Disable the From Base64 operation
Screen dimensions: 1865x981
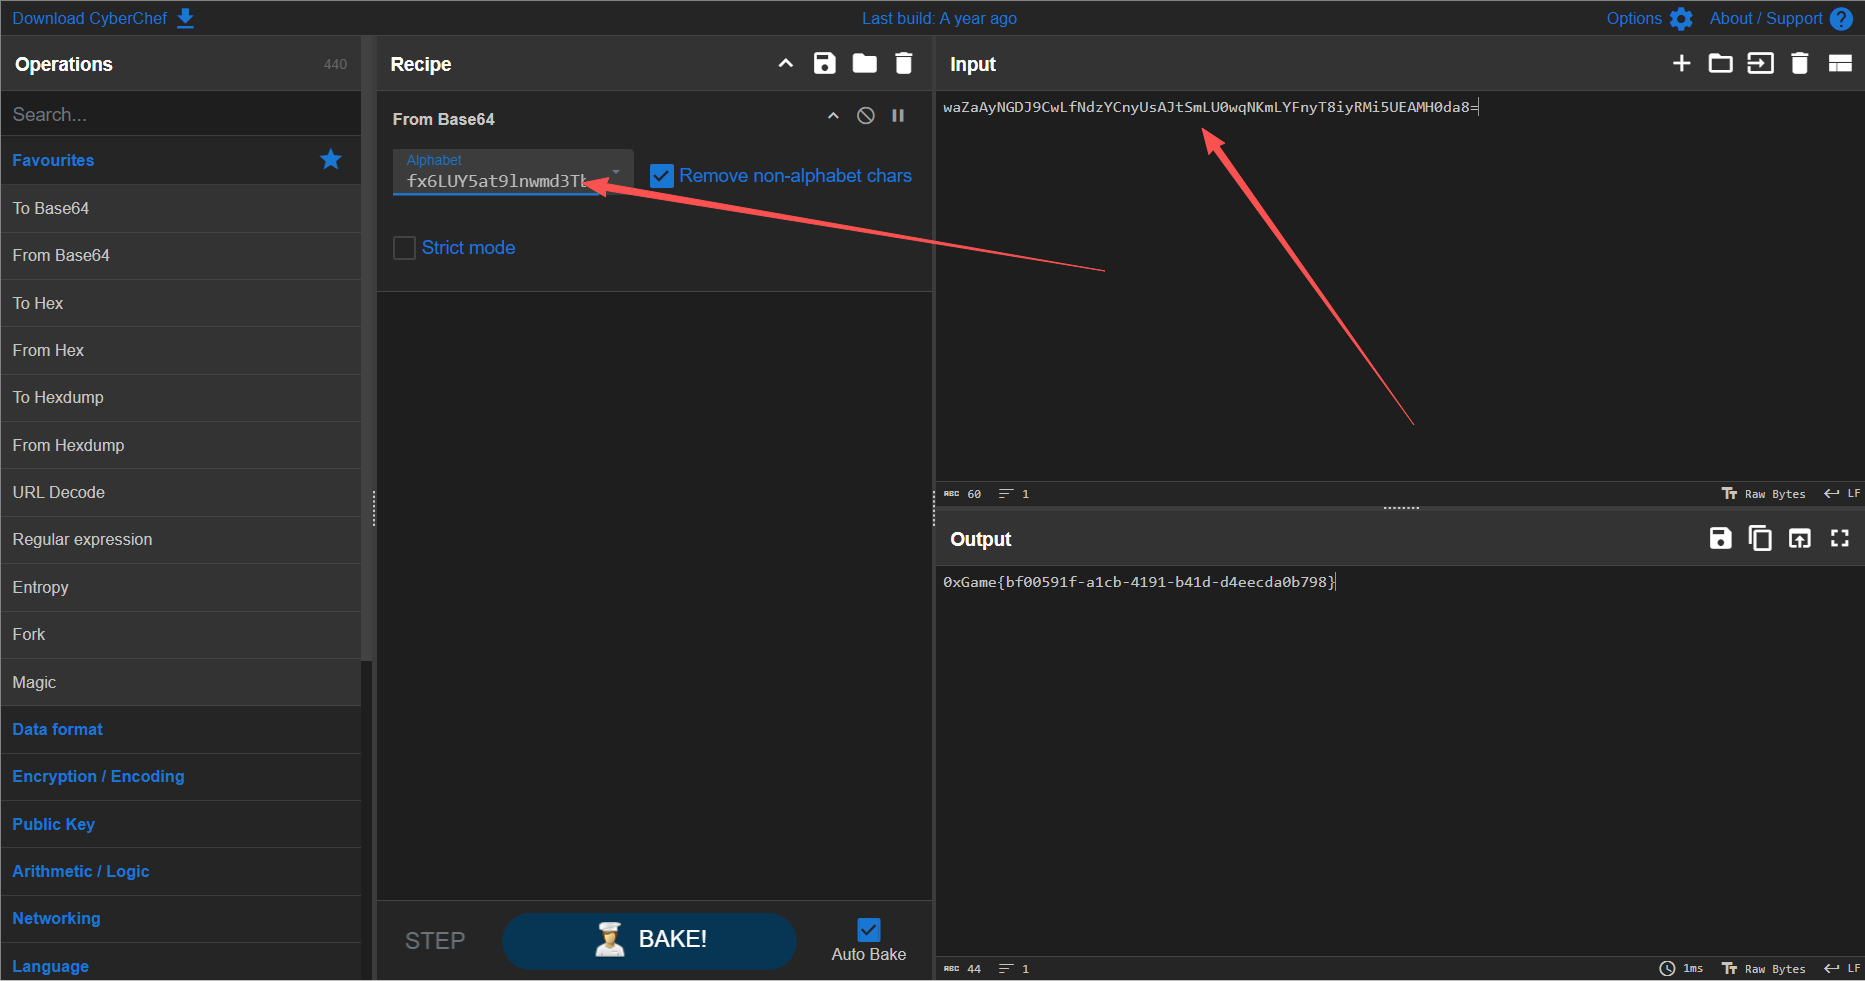click(866, 116)
